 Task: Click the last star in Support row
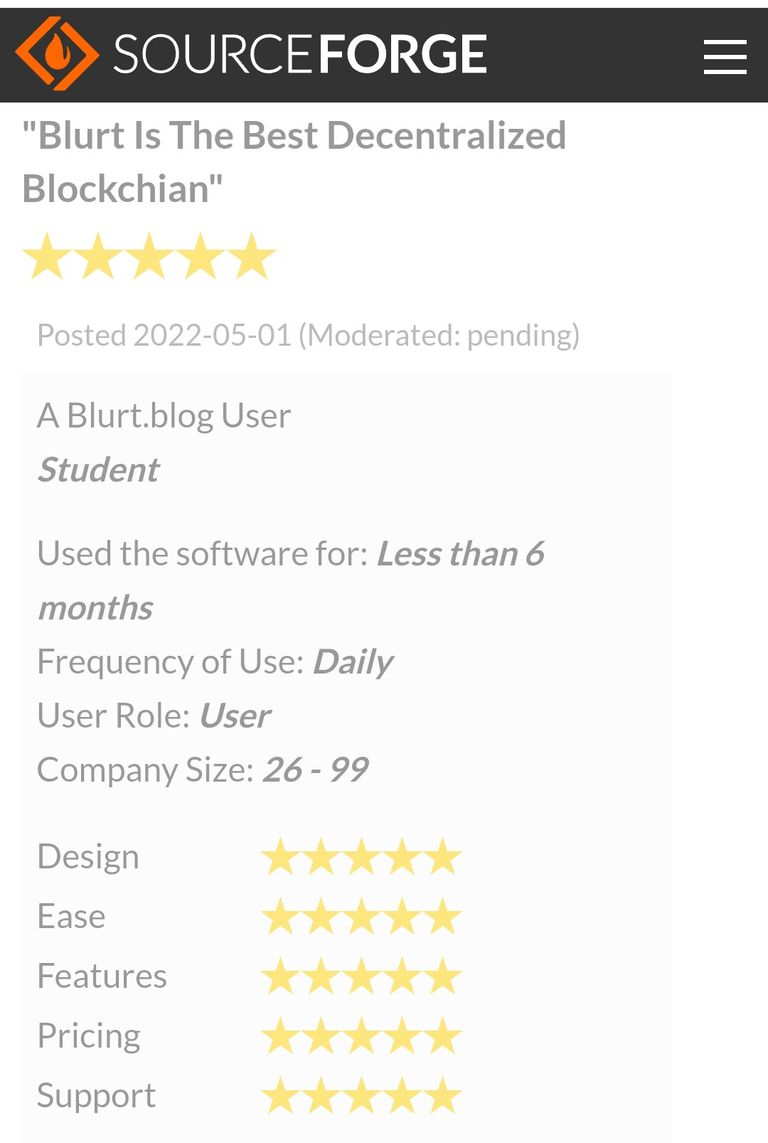(x=442, y=1096)
